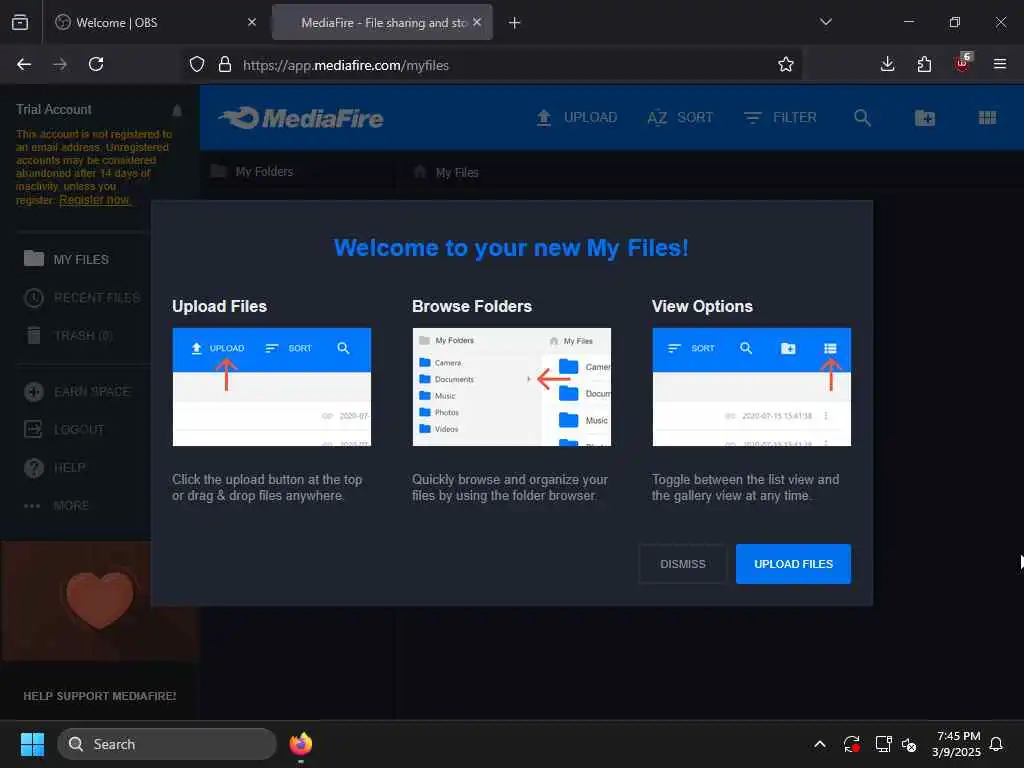Click the muted volume tray icon
This screenshot has width=1024, height=768.
[x=909, y=744]
